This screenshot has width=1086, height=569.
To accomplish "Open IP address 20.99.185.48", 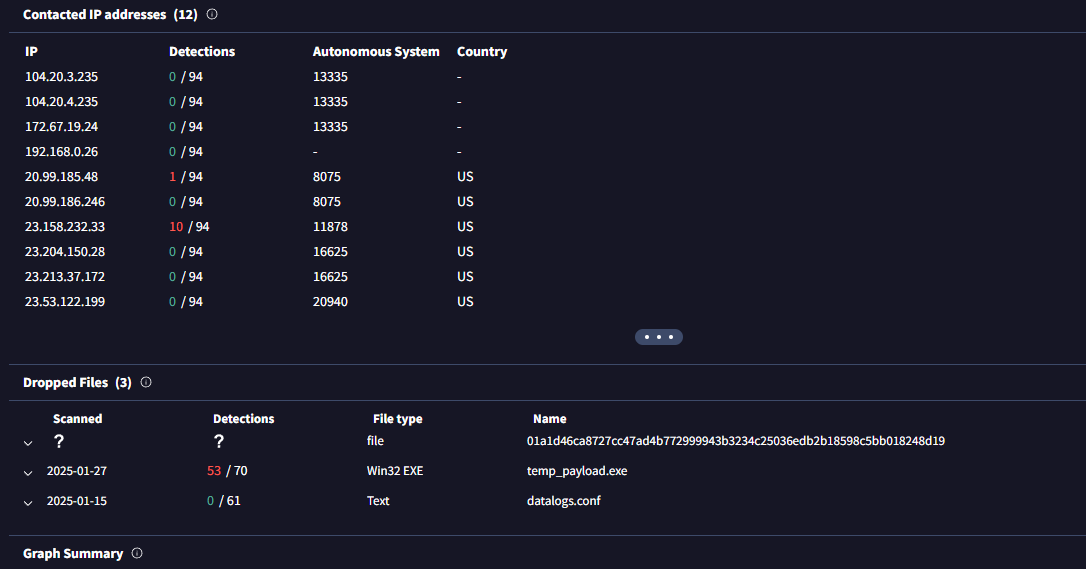I will (62, 177).
